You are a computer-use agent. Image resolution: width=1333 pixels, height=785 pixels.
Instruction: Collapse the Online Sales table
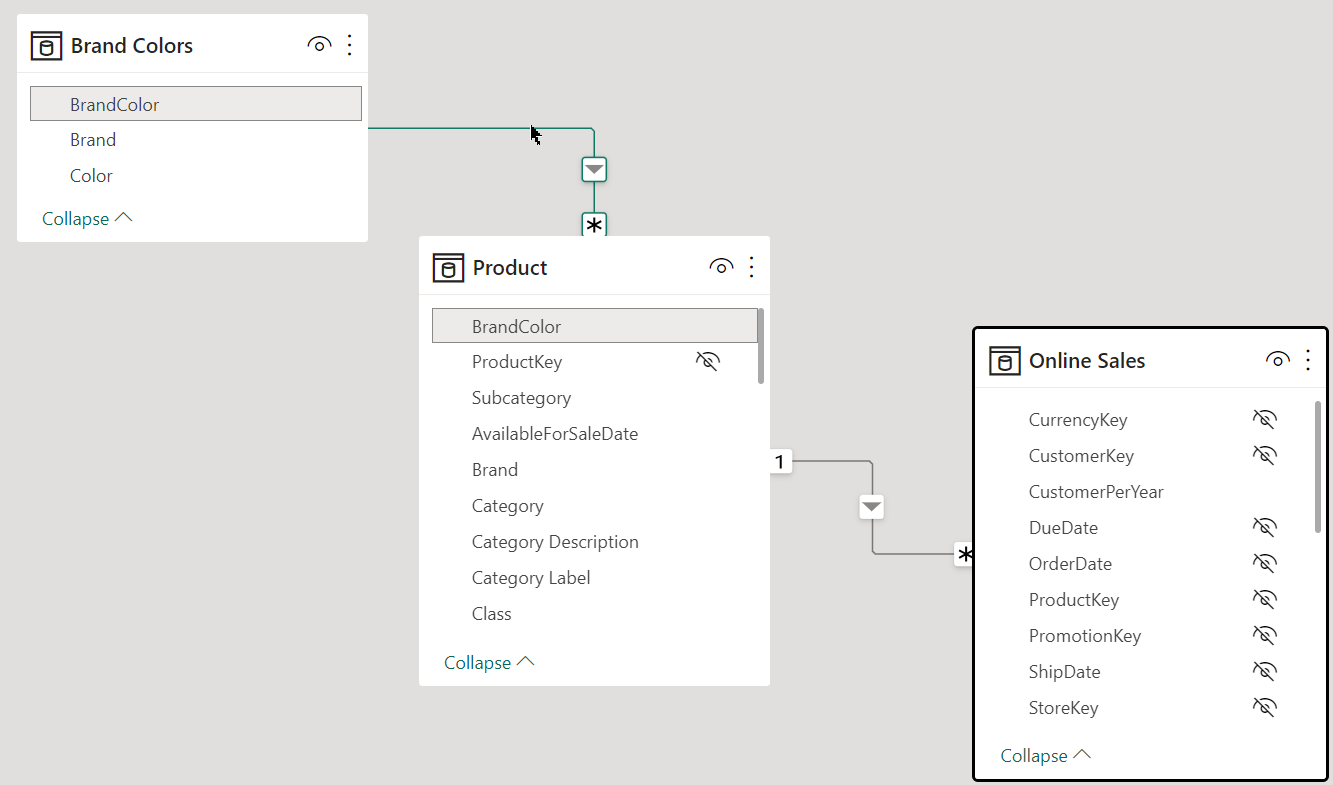1045,755
